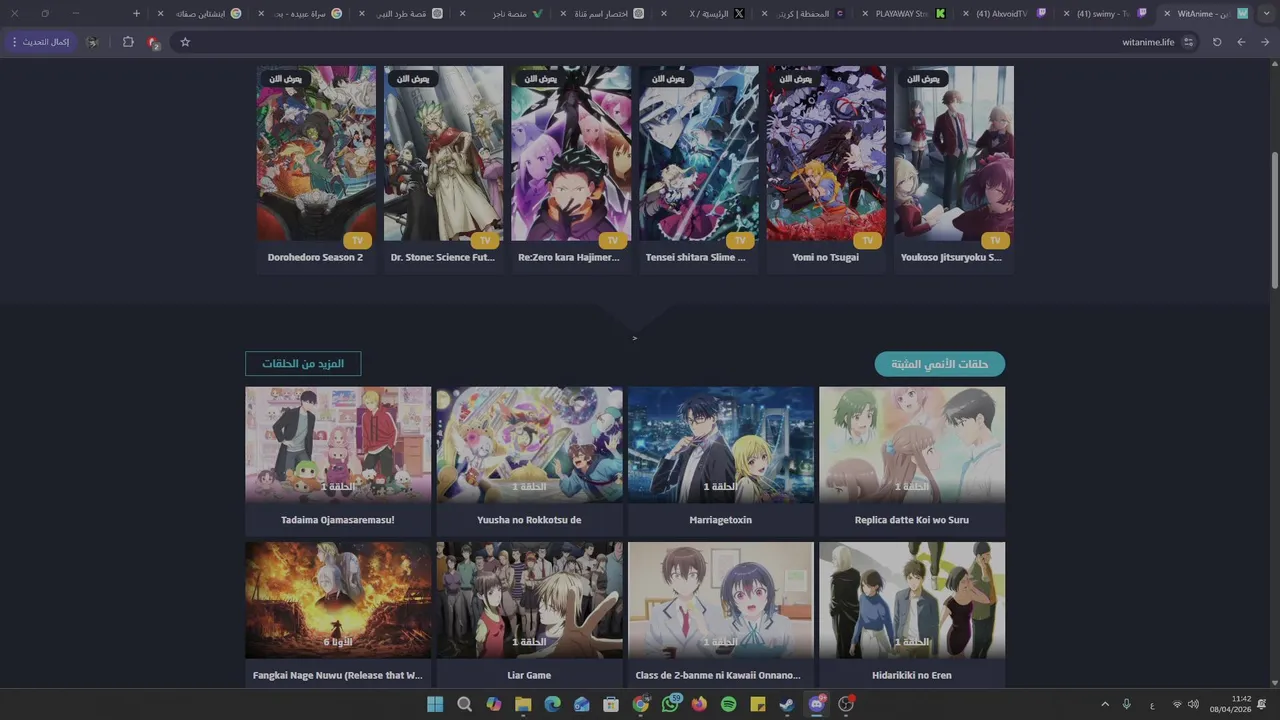
Task: Switch to the swimy Twitch tab
Action: point(1104,13)
